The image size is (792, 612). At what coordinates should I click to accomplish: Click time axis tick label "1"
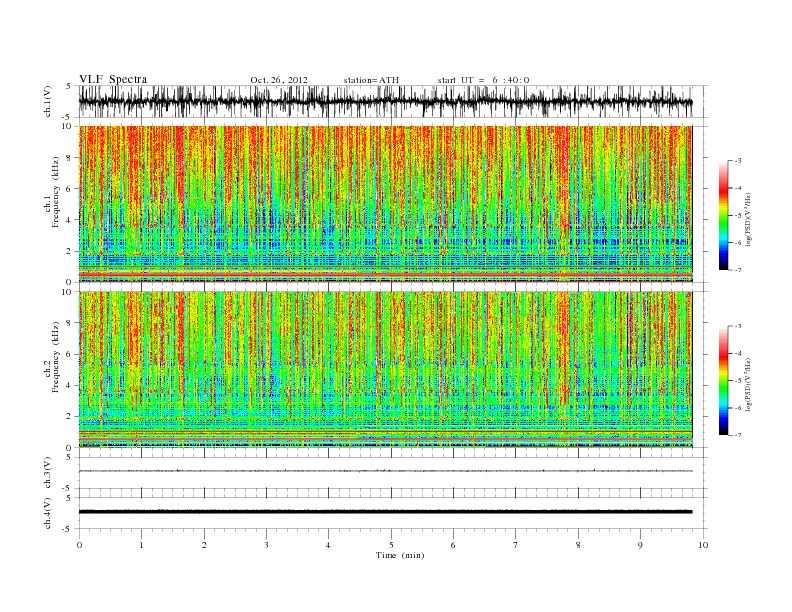point(141,545)
